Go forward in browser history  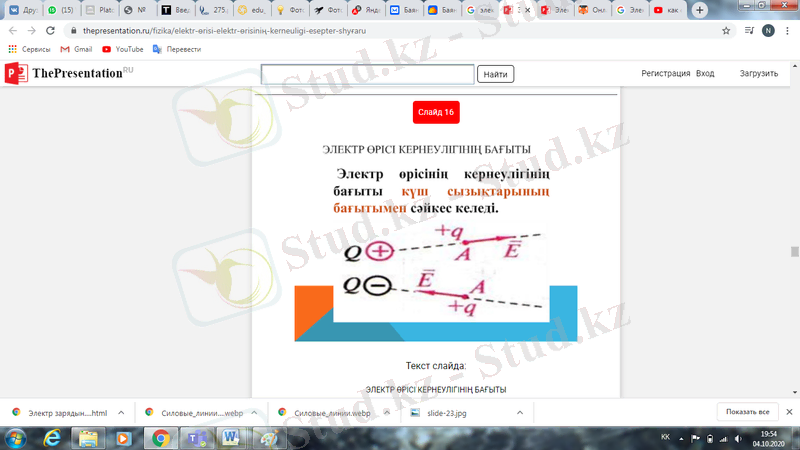[x=32, y=31]
